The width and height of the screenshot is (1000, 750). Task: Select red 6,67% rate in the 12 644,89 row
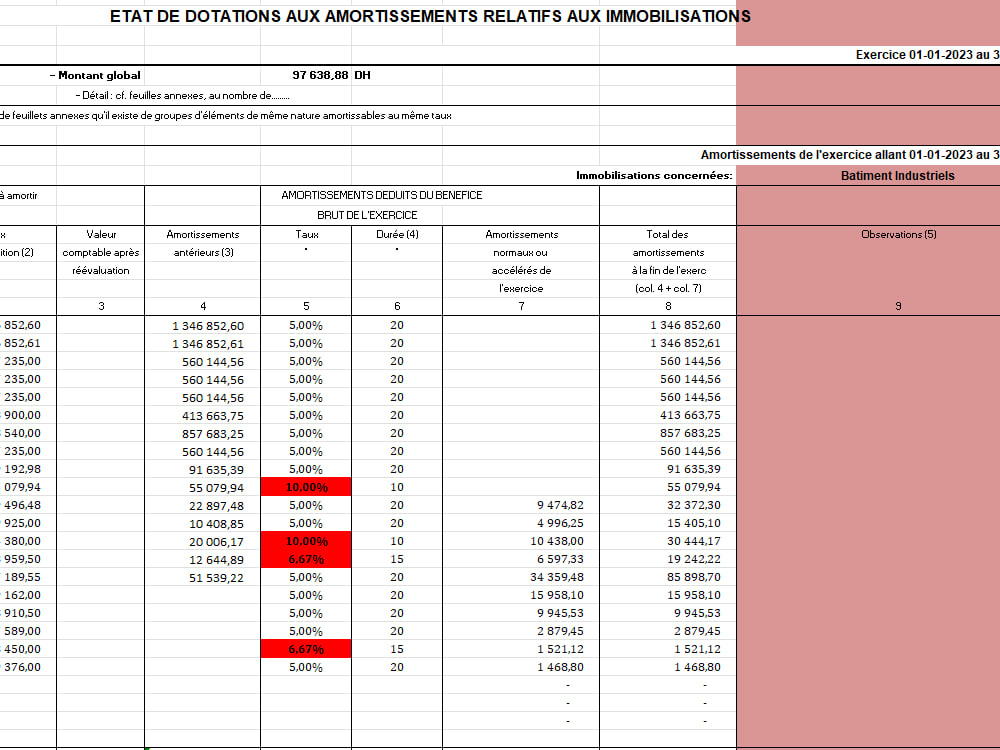pyautogui.click(x=306, y=559)
